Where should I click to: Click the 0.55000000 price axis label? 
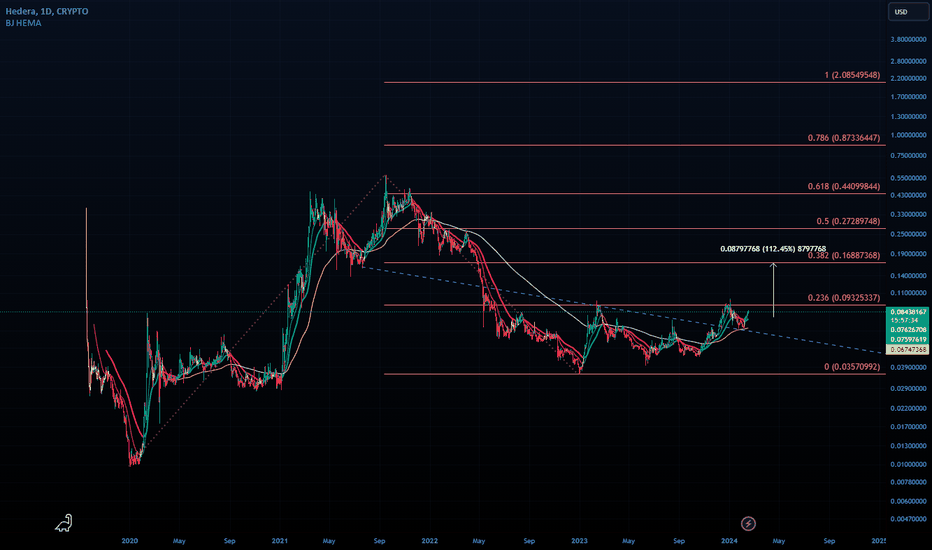[908, 178]
